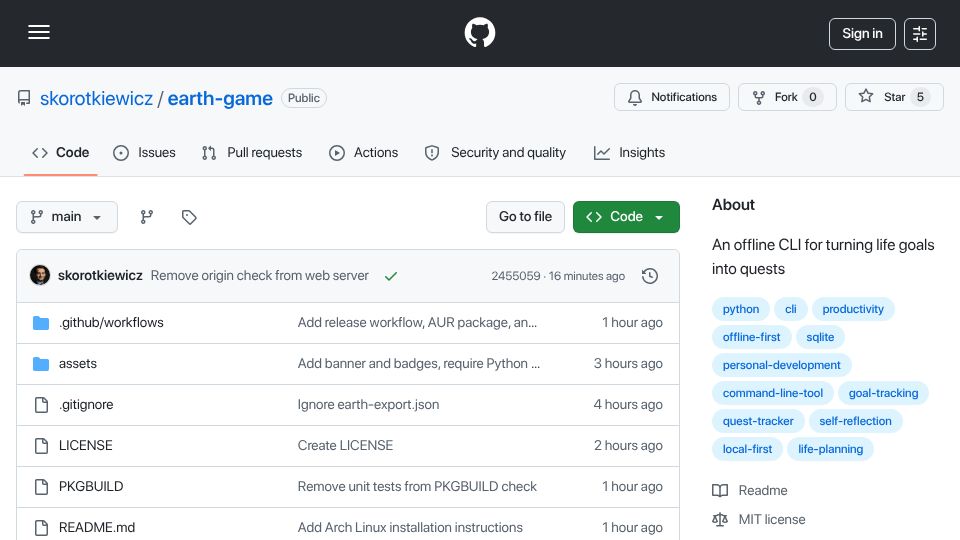
Task: Open the .gitignore file name
Action: tap(86, 405)
